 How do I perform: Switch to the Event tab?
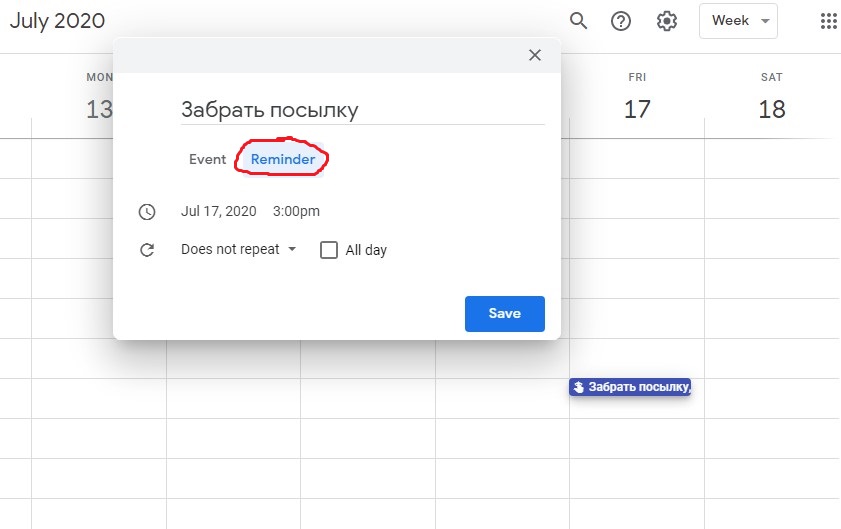[x=207, y=159]
